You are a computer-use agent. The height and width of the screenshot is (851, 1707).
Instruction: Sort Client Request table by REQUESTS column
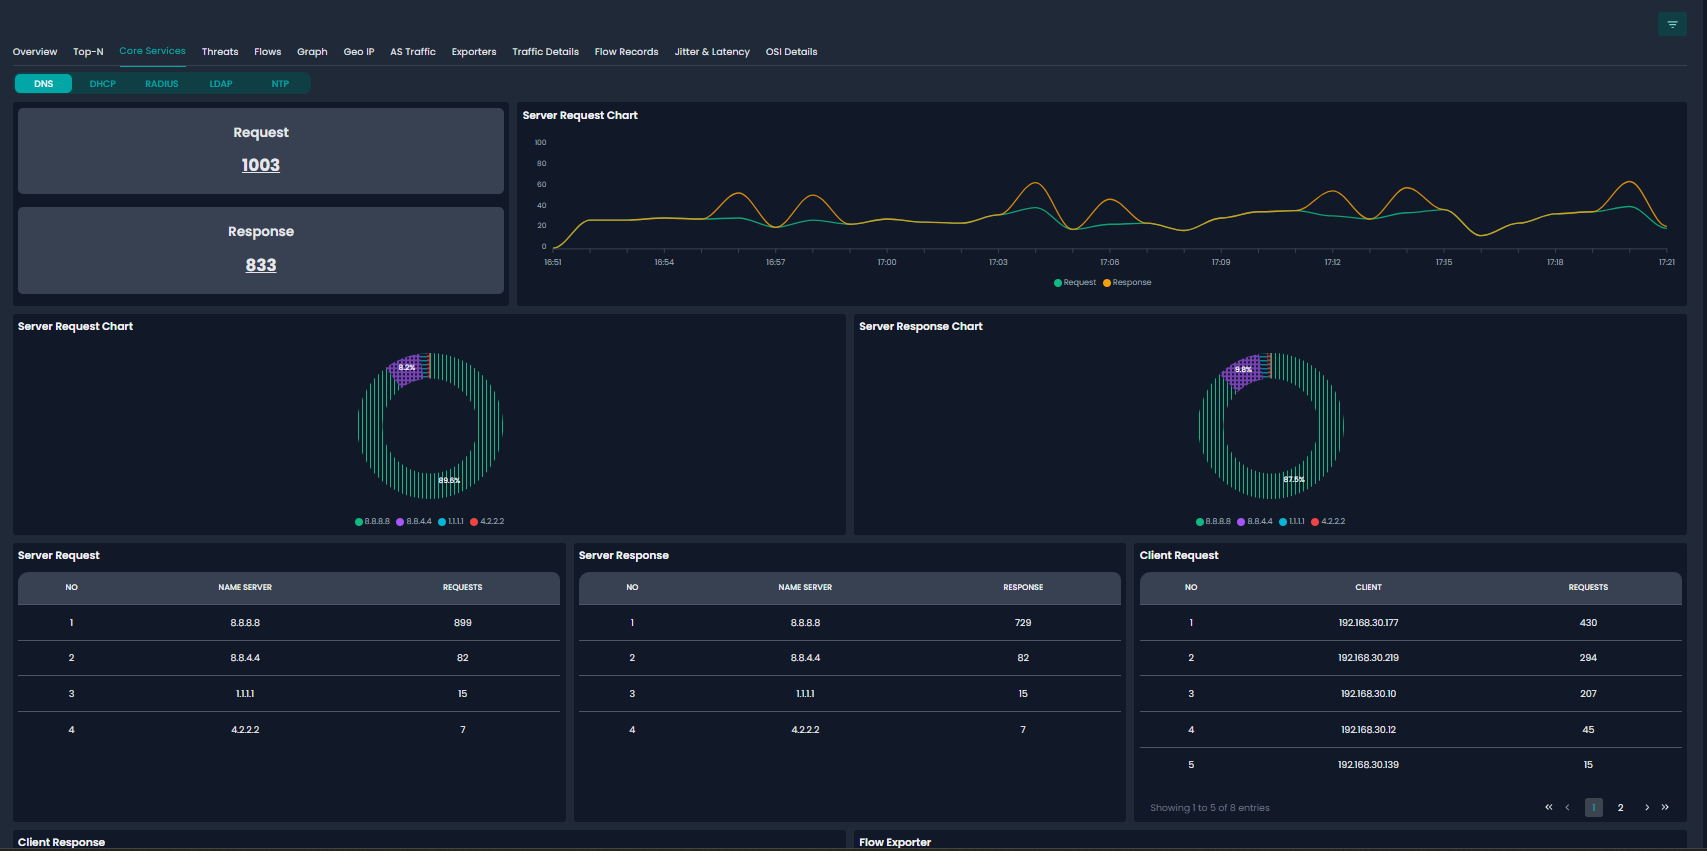tap(1588, 588)
